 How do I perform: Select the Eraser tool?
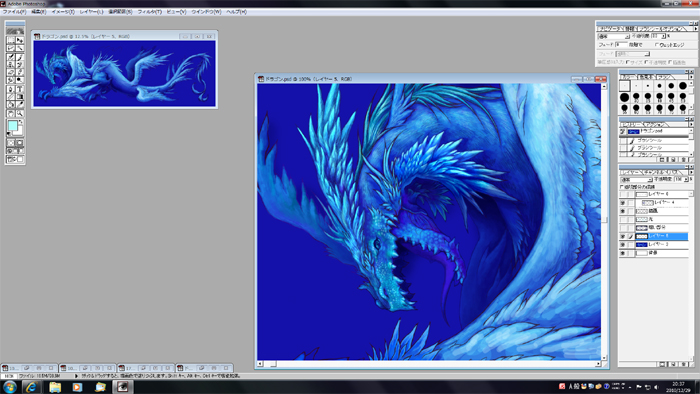11,72
